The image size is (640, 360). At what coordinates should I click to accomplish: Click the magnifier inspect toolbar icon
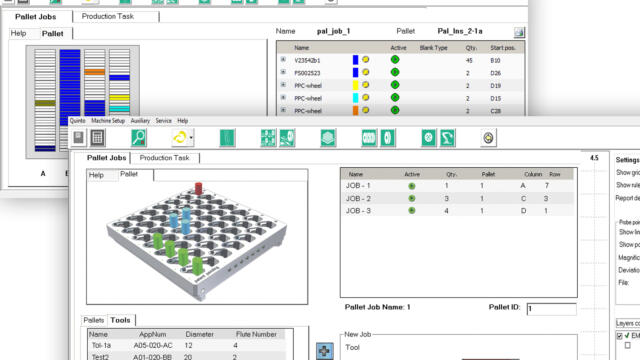[x=139, y=138]
